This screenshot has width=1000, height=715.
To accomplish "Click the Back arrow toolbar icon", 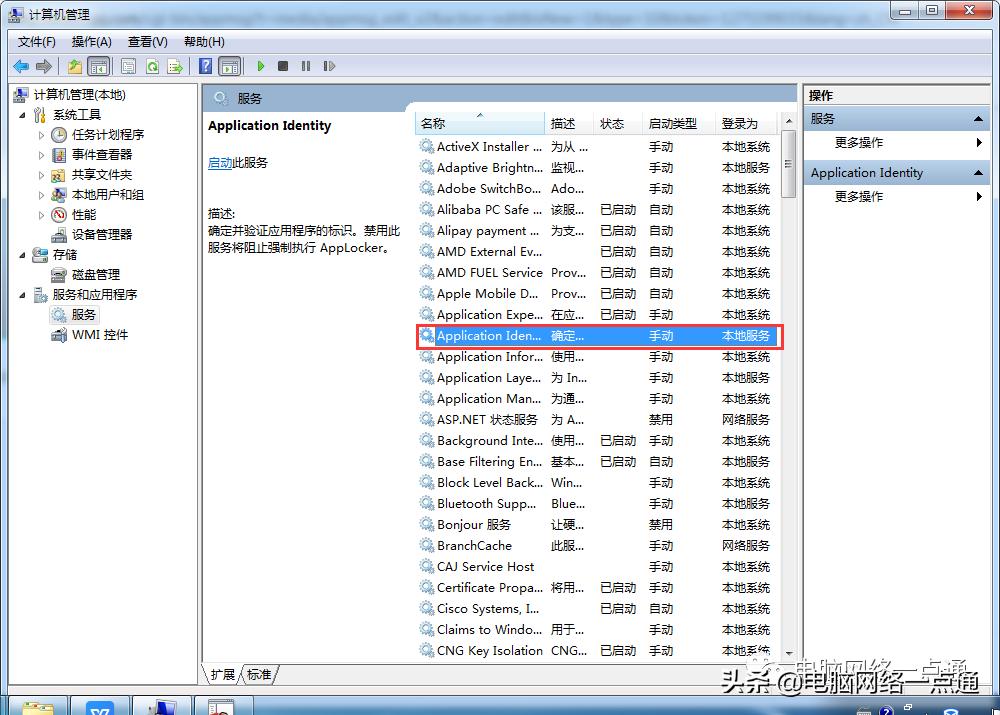I will coord(21,66).
